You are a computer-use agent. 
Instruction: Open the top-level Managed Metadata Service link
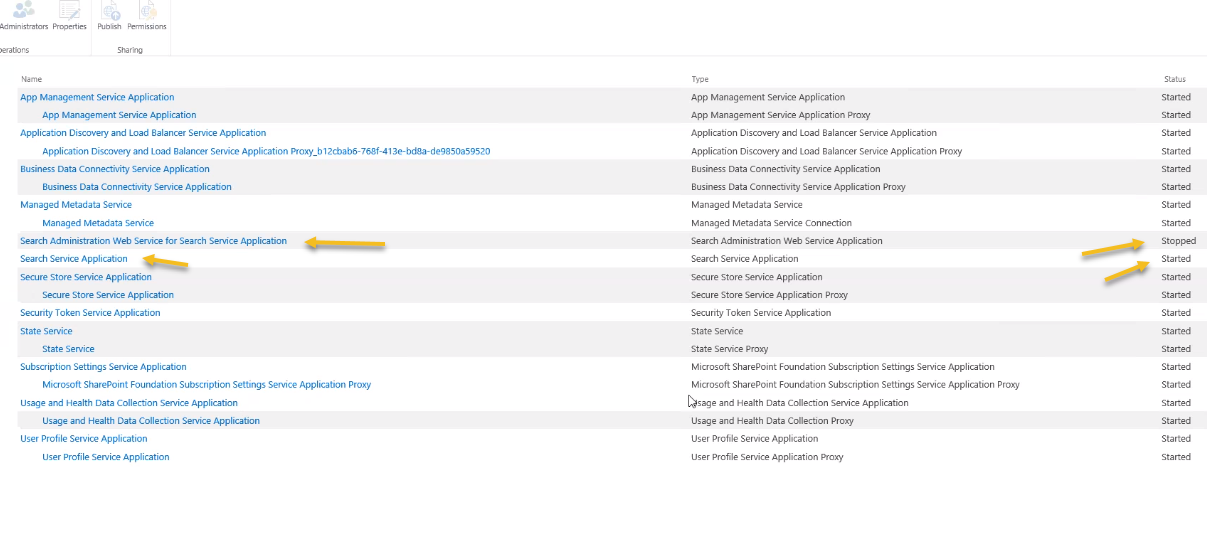[x=76, y=205]
